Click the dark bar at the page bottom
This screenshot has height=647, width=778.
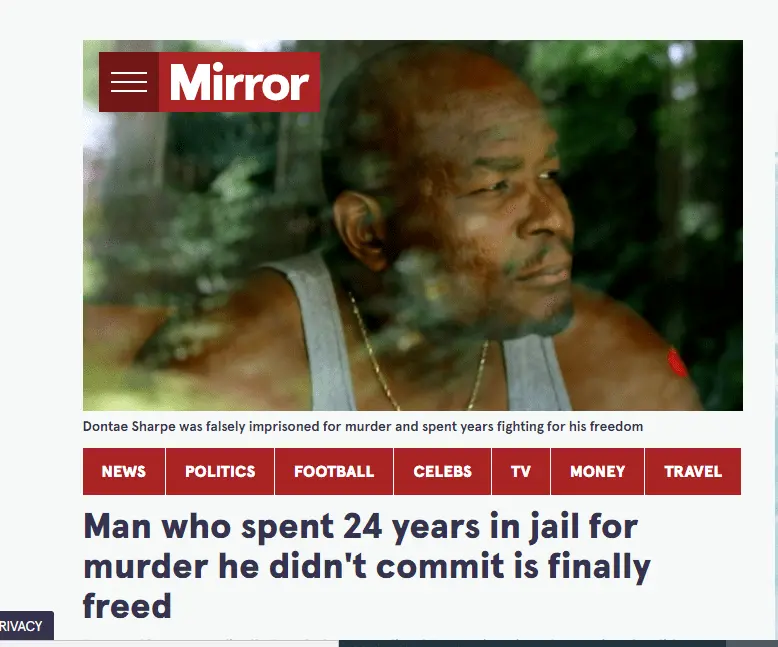click(x=558, y=644)
